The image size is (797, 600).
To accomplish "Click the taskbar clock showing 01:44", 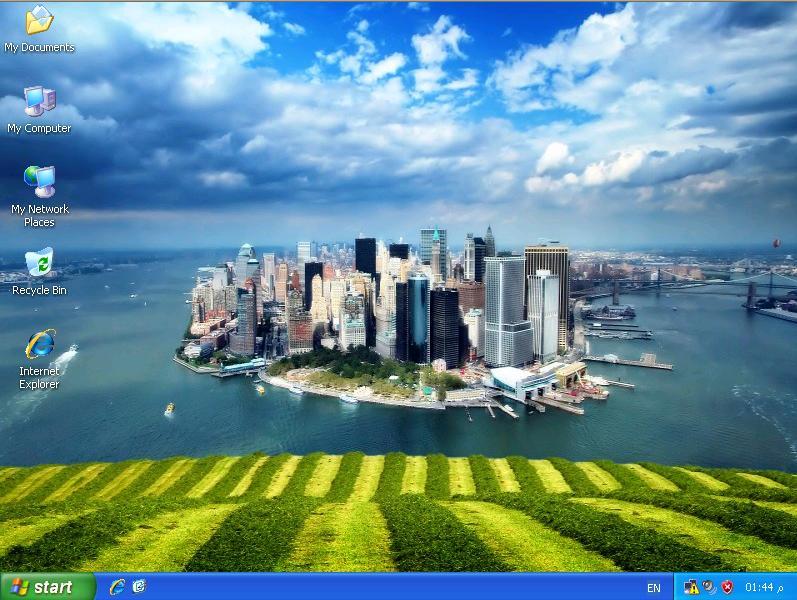I will [763, 587].
